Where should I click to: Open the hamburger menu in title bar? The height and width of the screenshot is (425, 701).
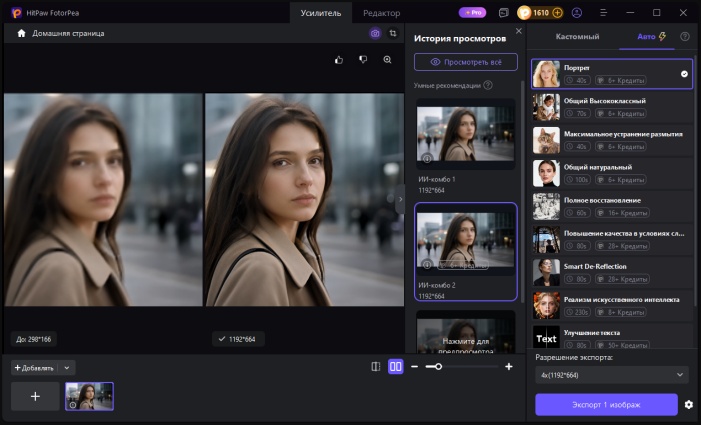click(603, 13)
